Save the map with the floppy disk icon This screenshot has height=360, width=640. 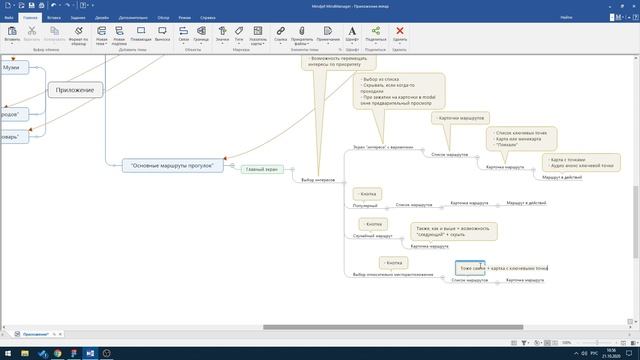pos(31,5)
